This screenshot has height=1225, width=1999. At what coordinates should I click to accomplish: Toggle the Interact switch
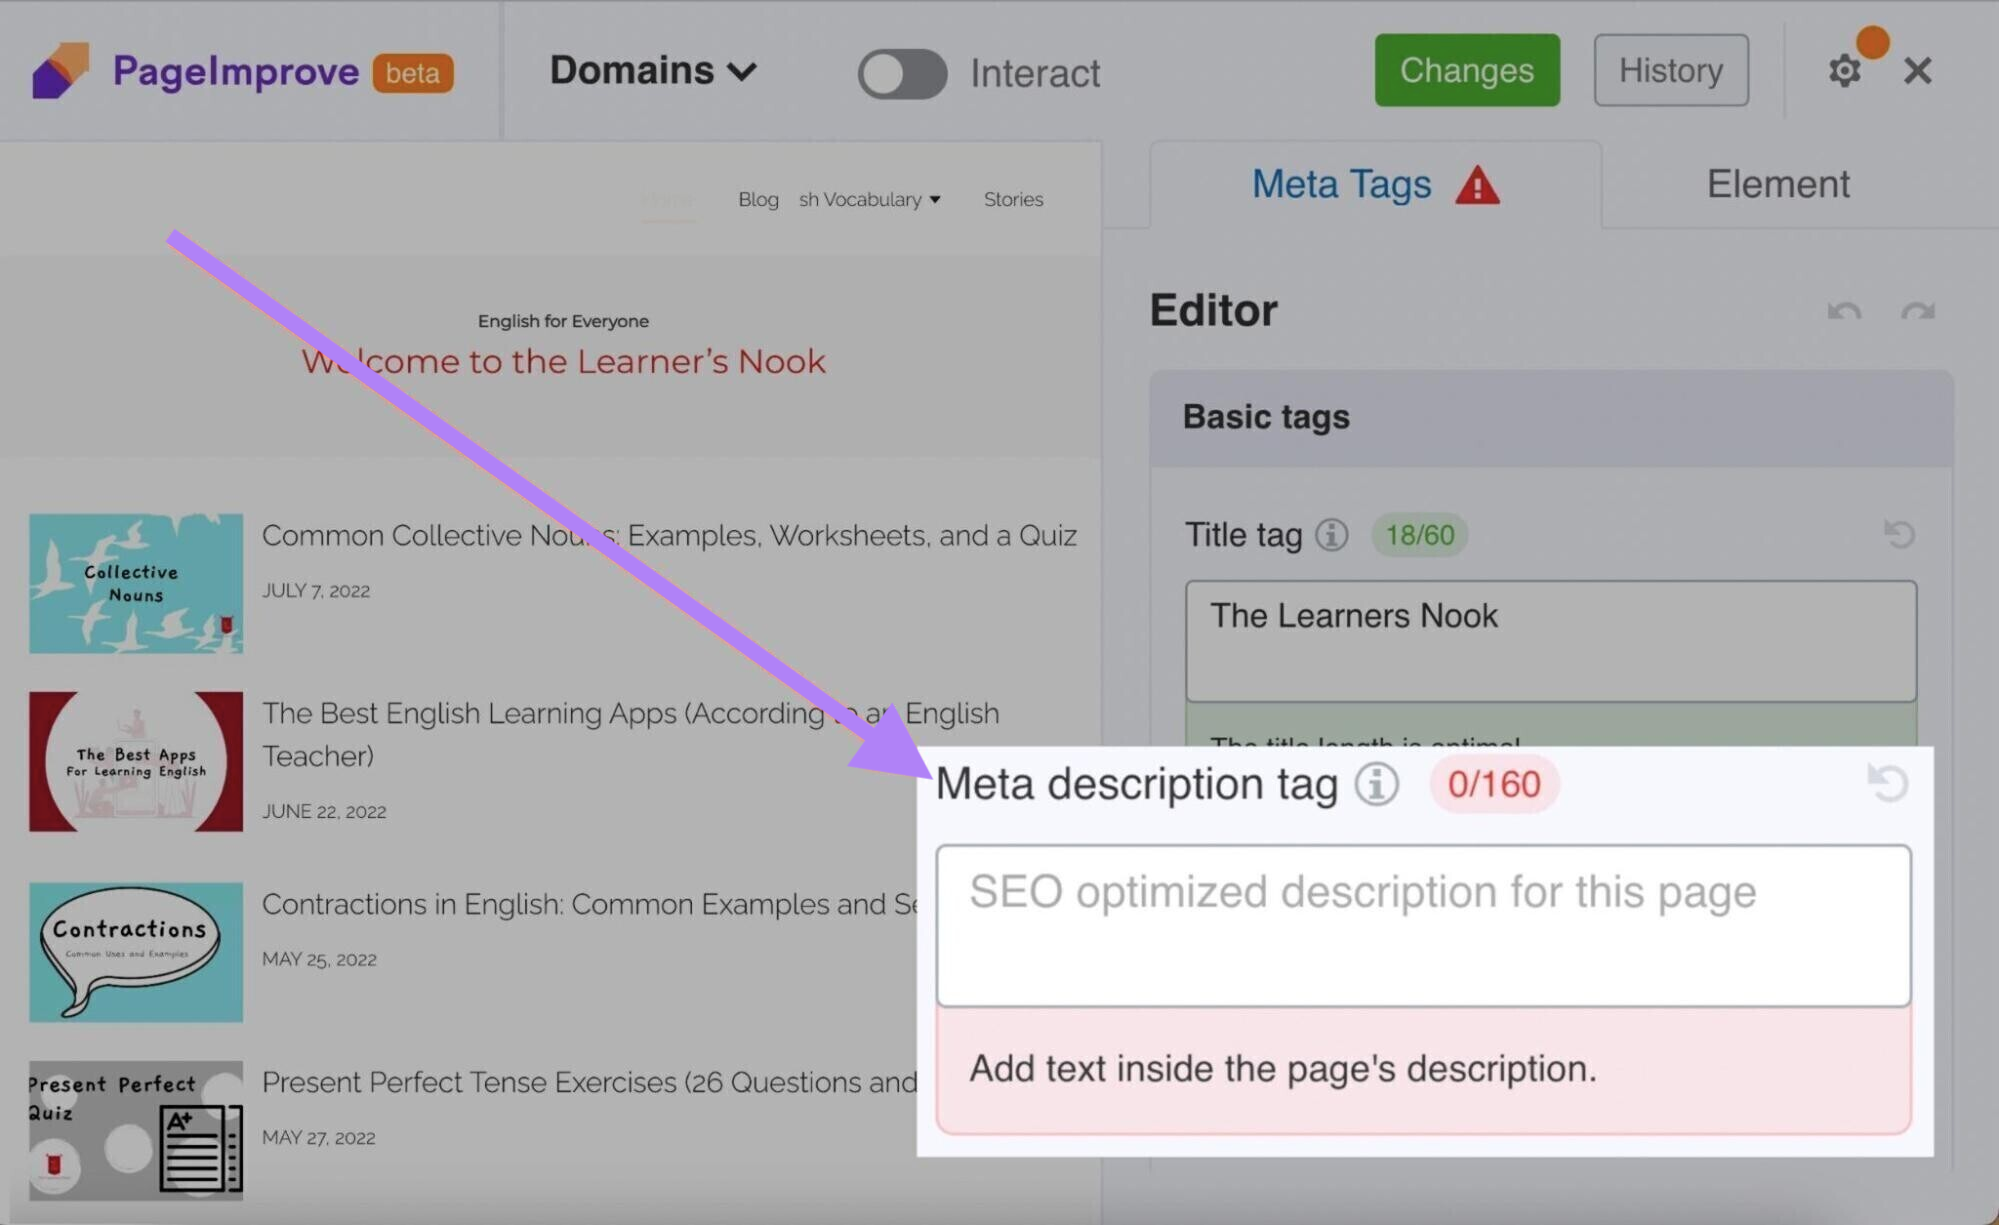(x=901, y=73)
